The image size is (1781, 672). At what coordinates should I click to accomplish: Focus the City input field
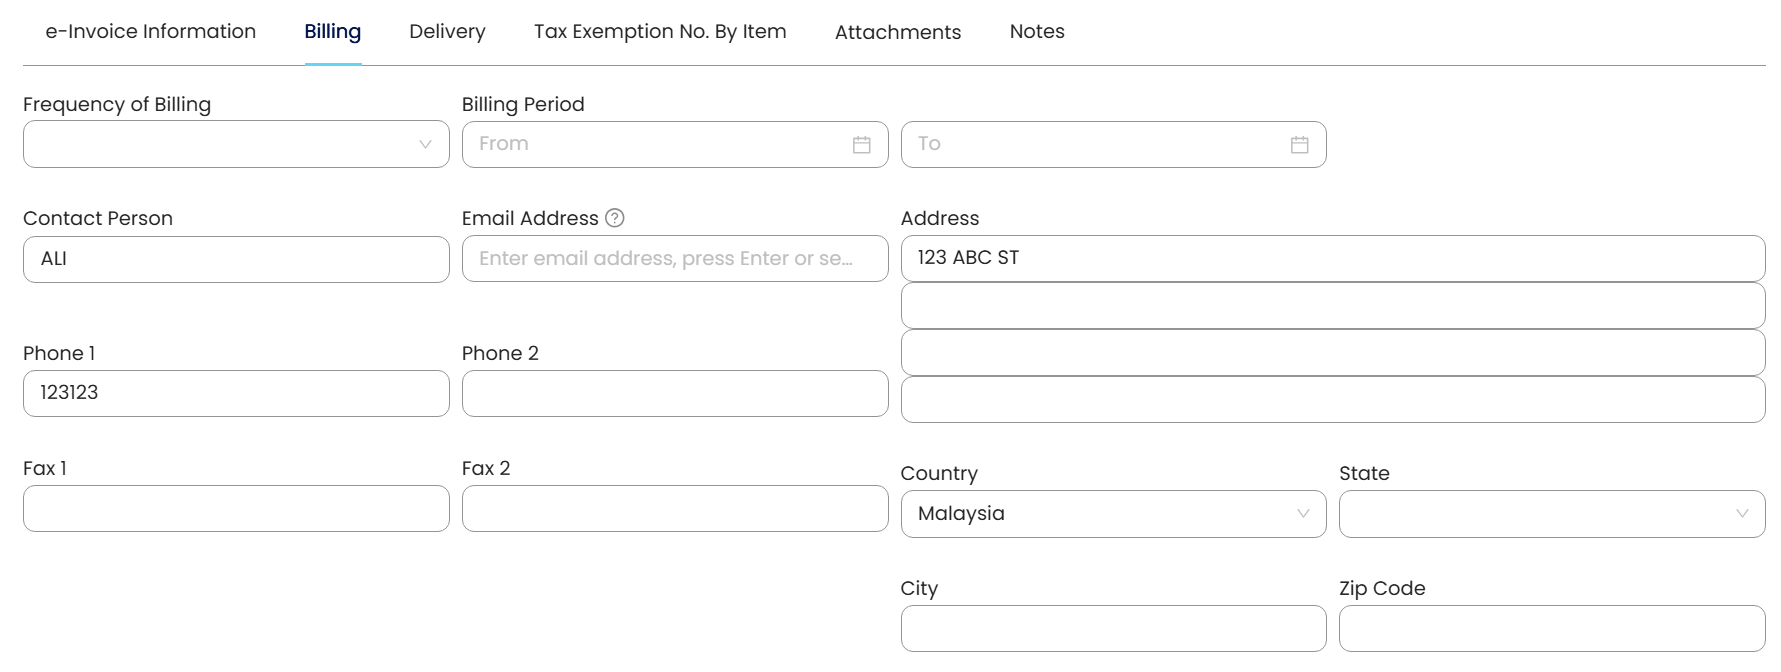click(x=1113, y=628)
